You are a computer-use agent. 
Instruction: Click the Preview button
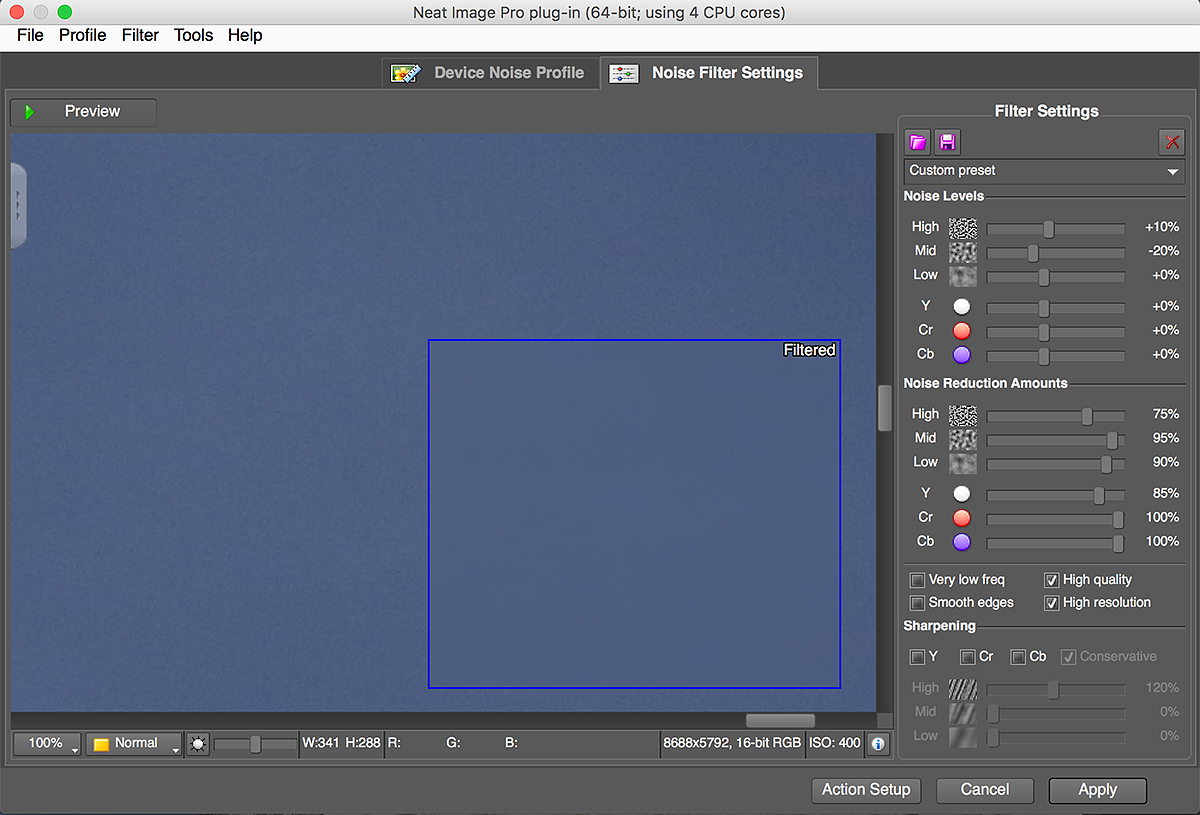coord(83,112)
